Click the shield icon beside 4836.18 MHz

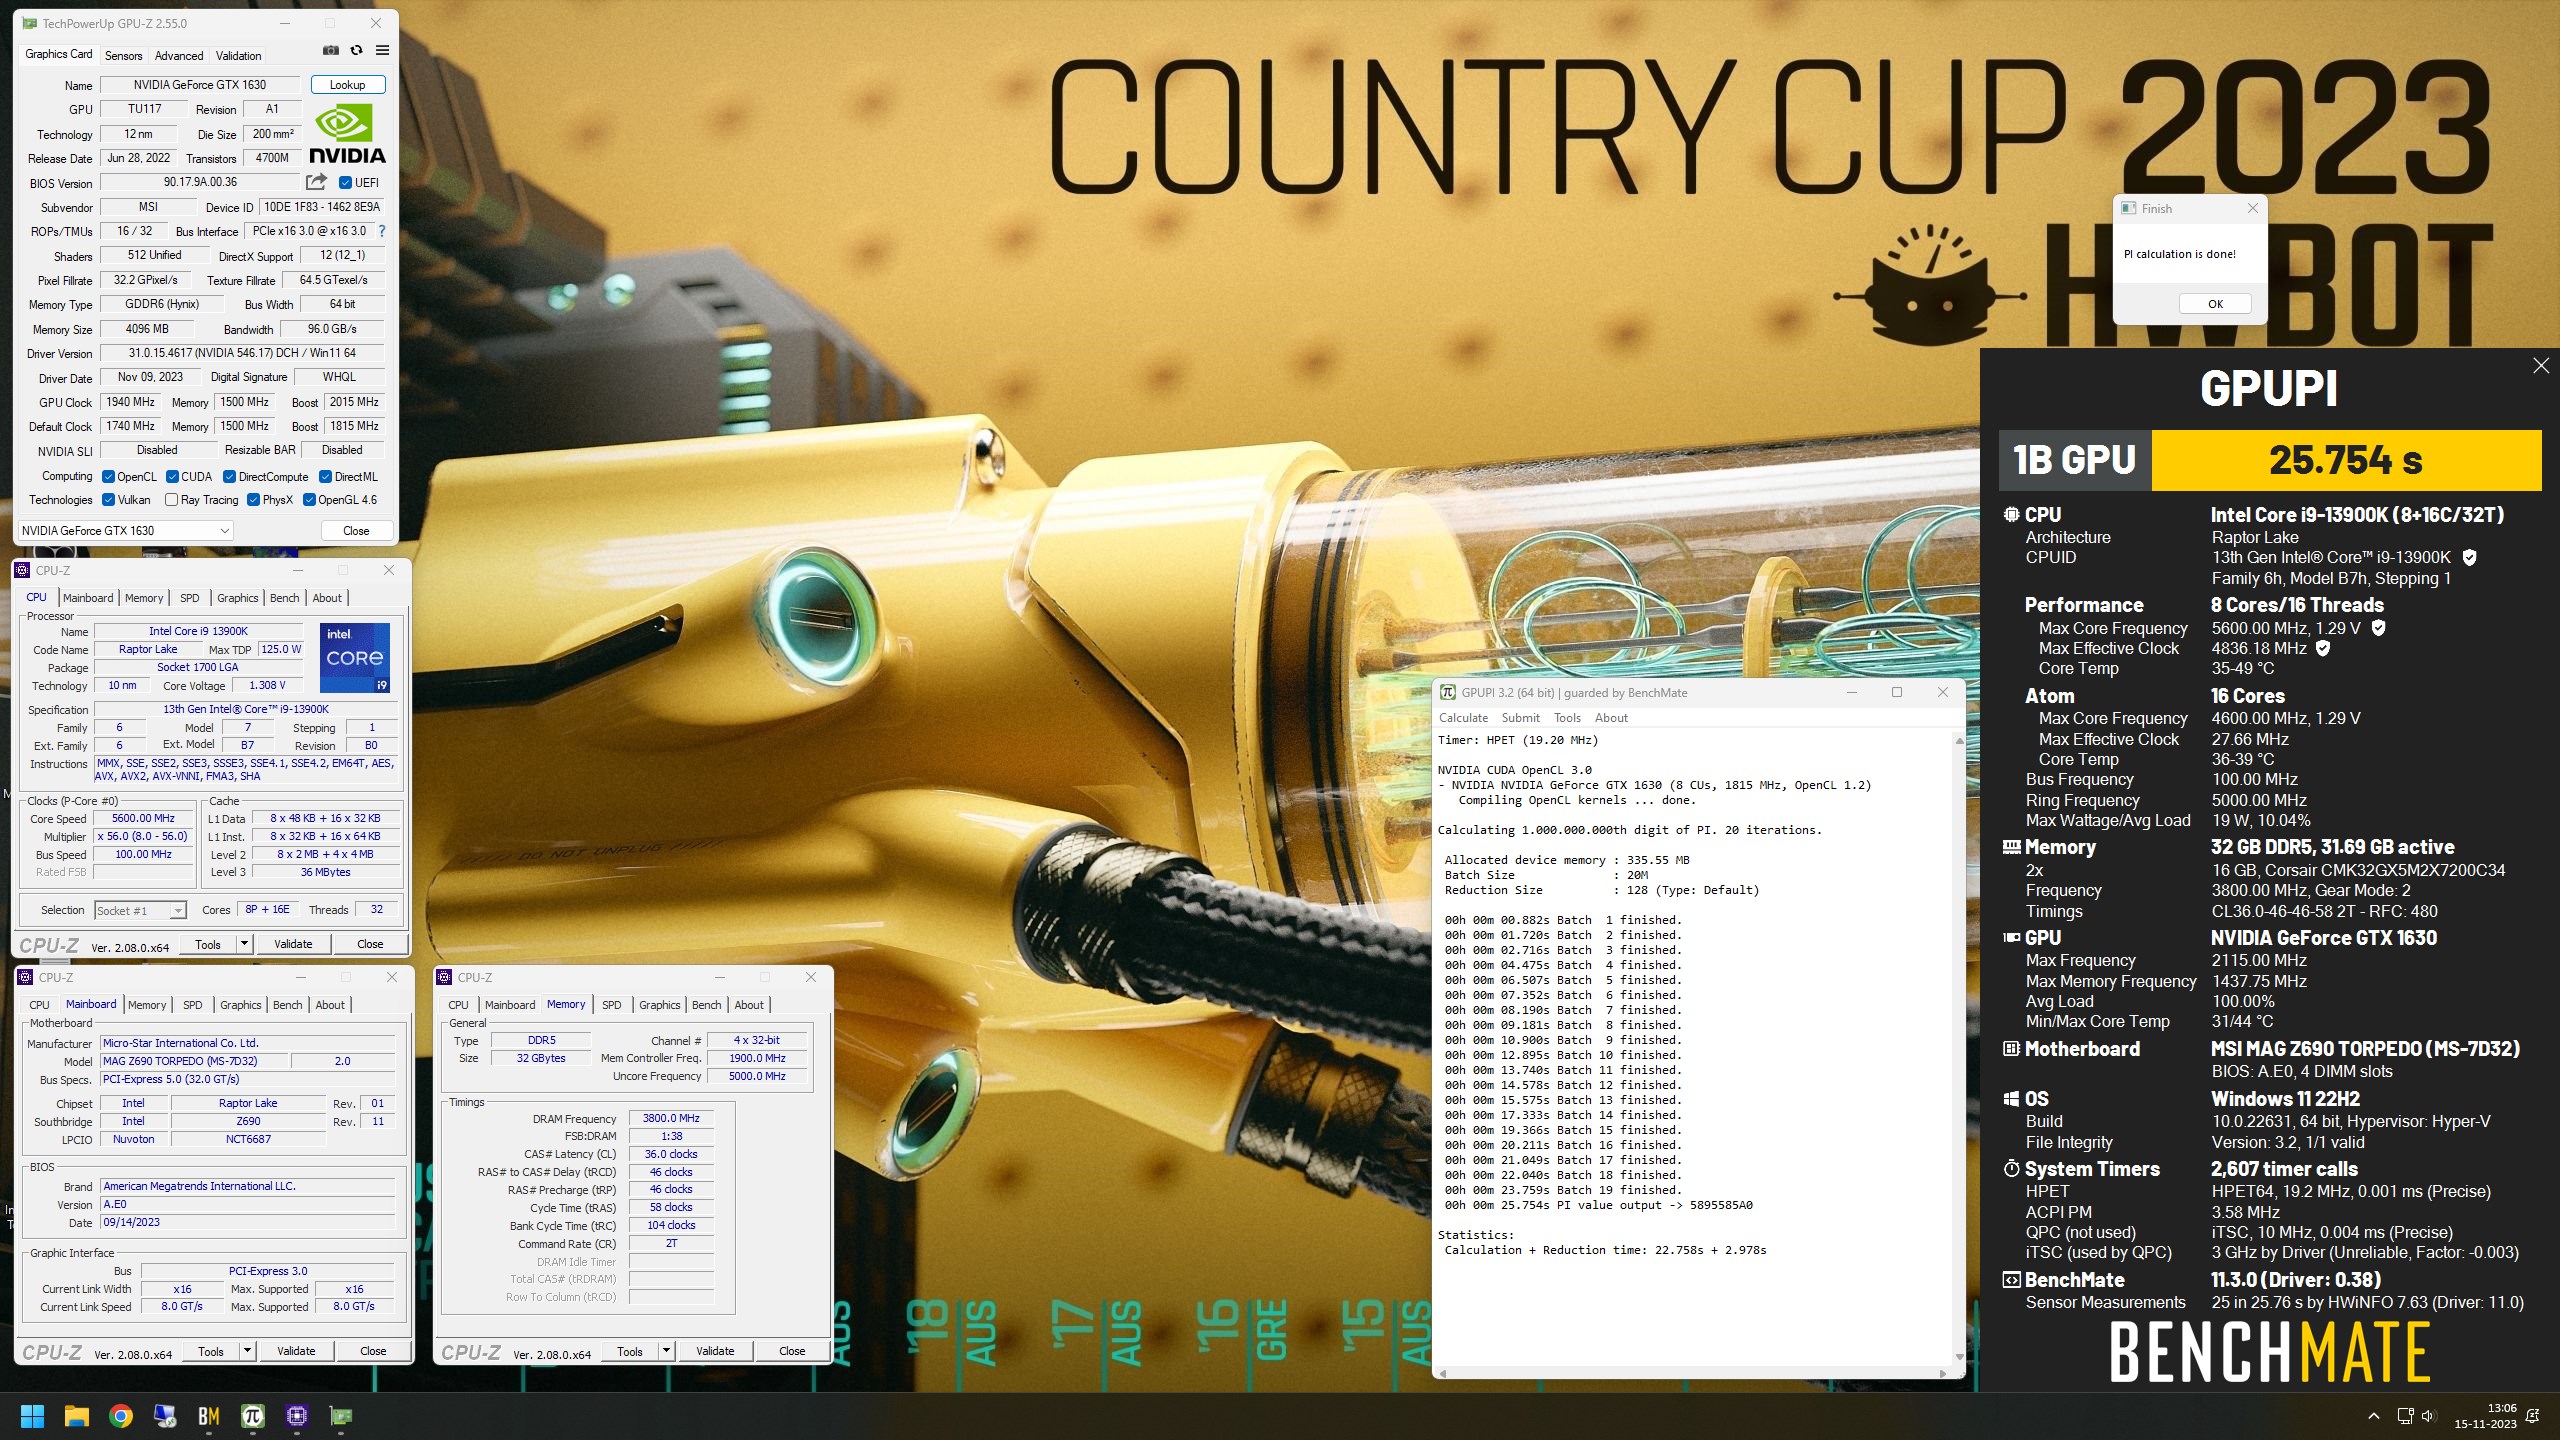tap(2323, 648)
